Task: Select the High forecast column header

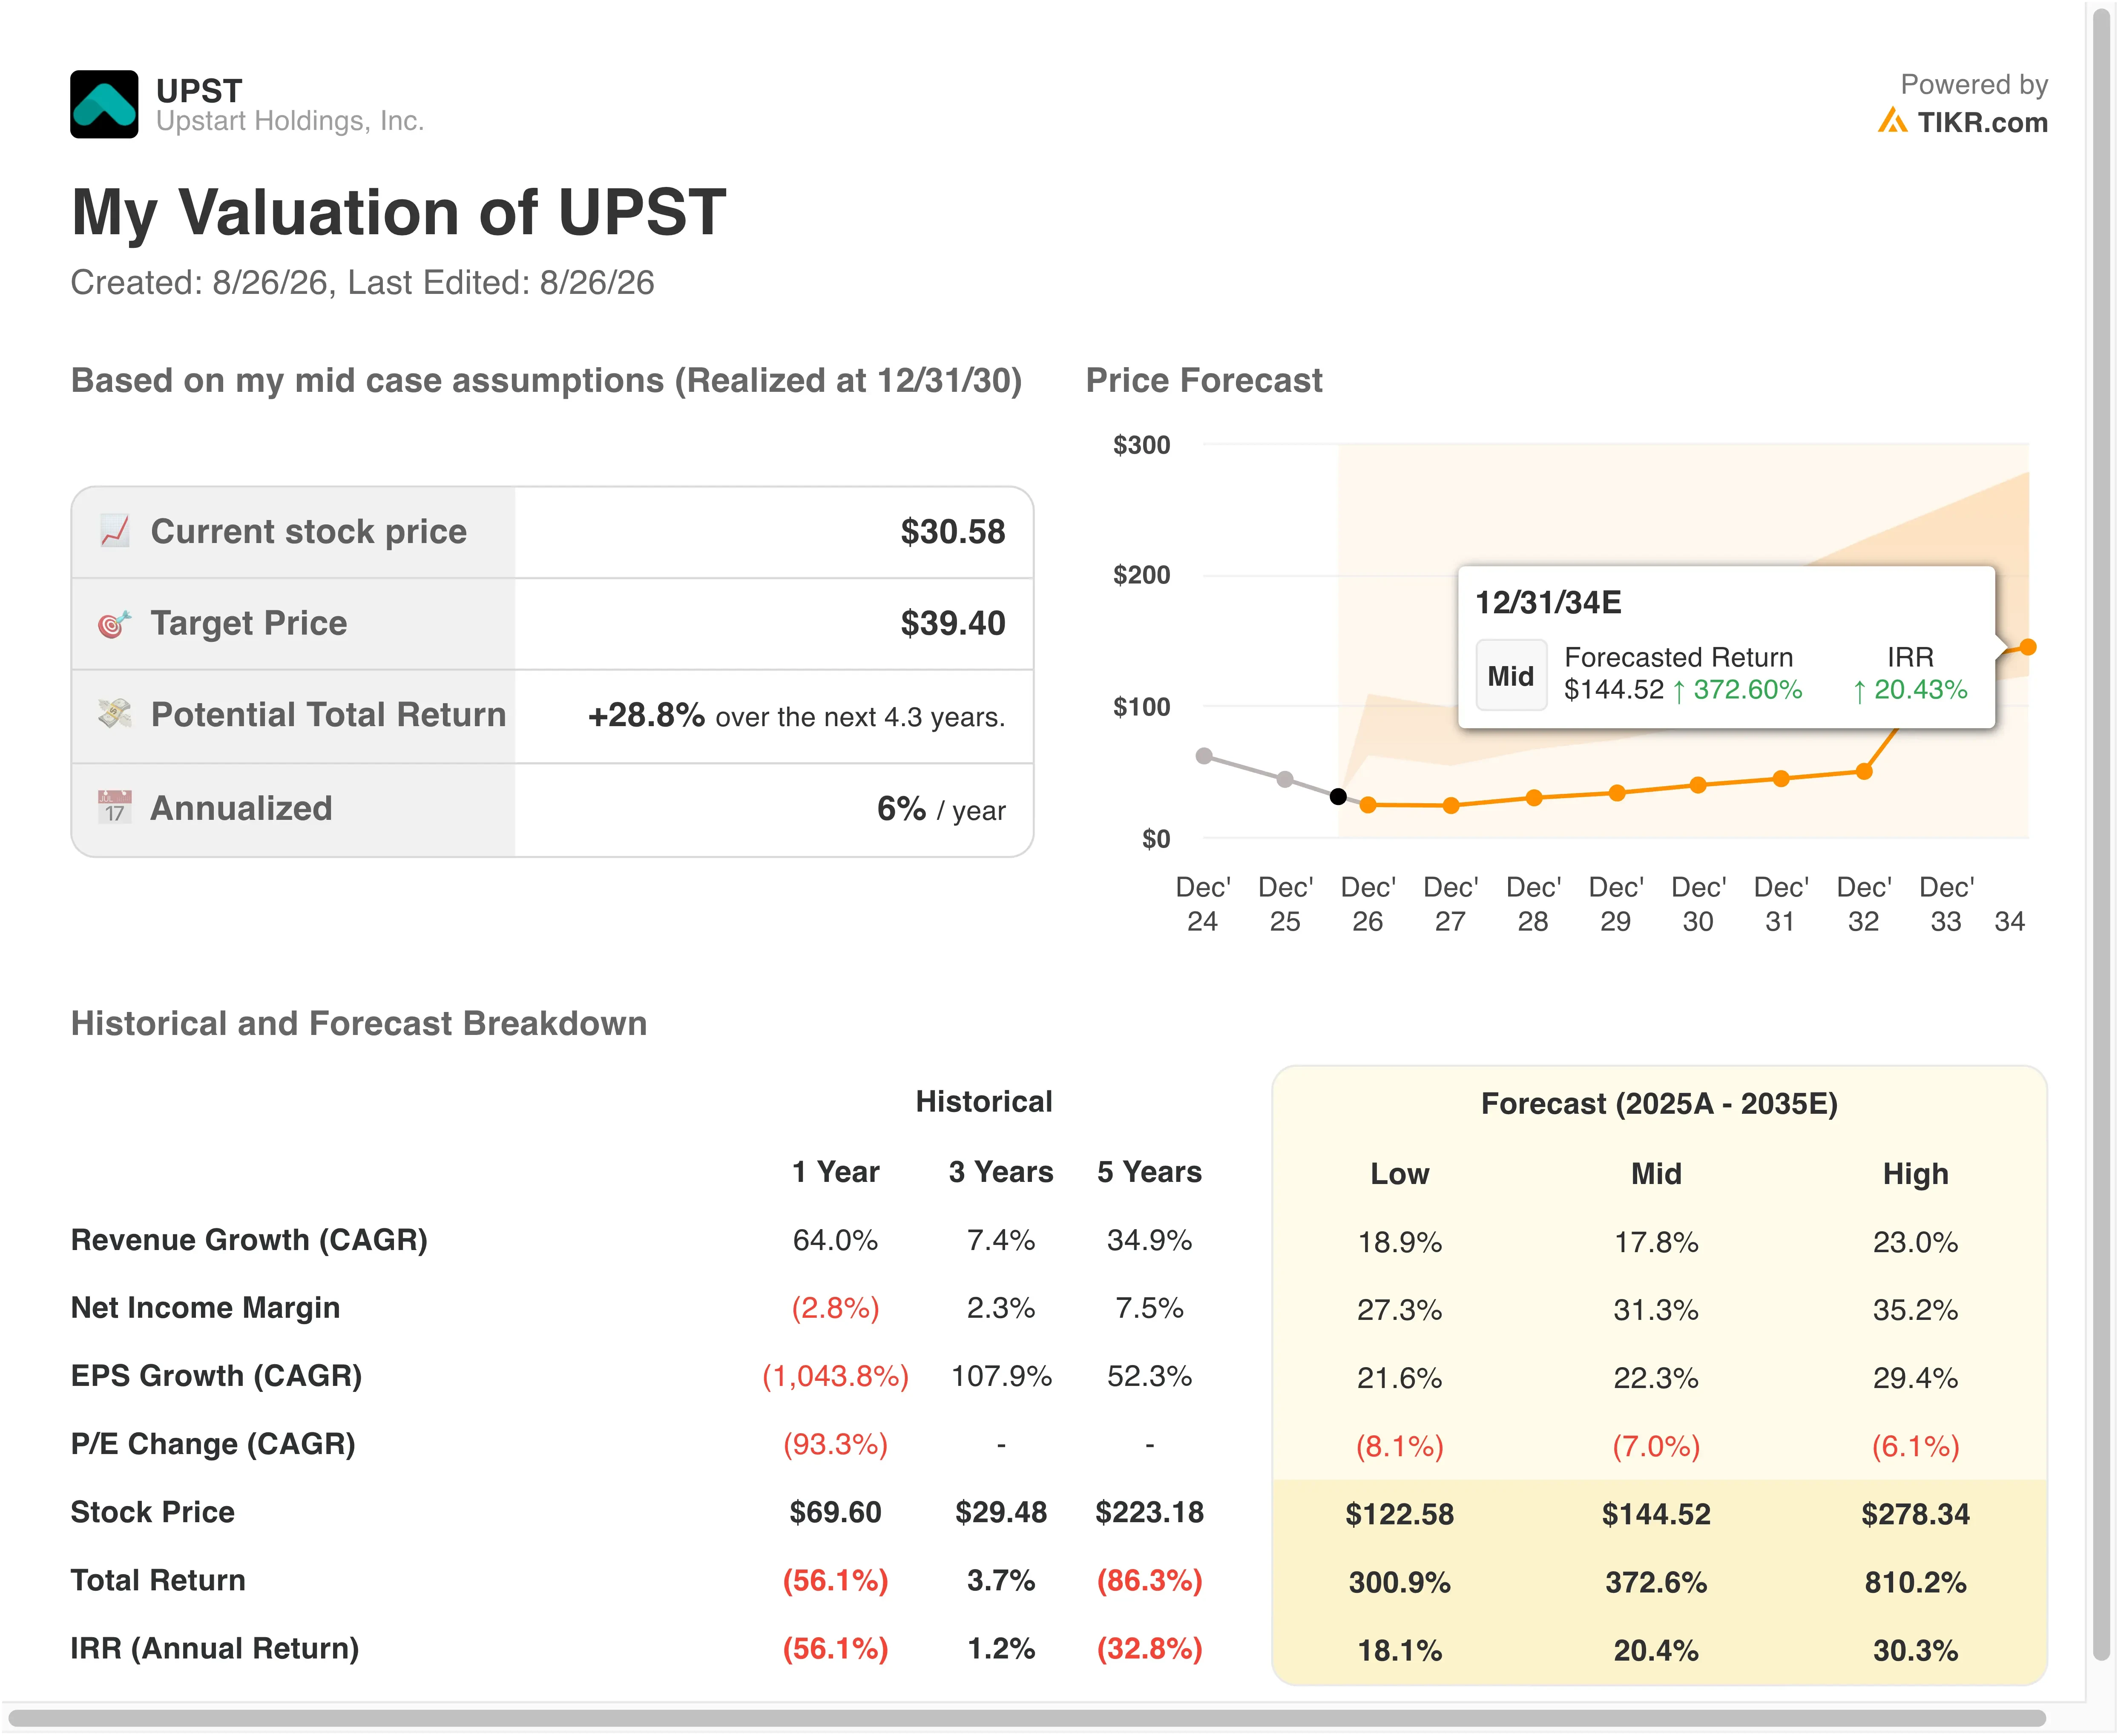Action: click(x=1915, y=1173)
